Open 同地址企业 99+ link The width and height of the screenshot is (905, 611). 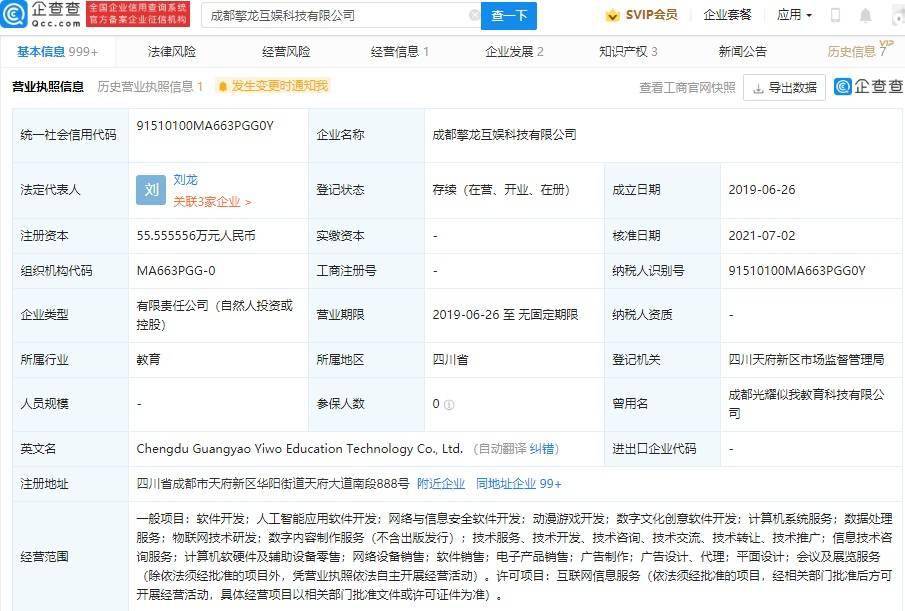coord(518,483)
